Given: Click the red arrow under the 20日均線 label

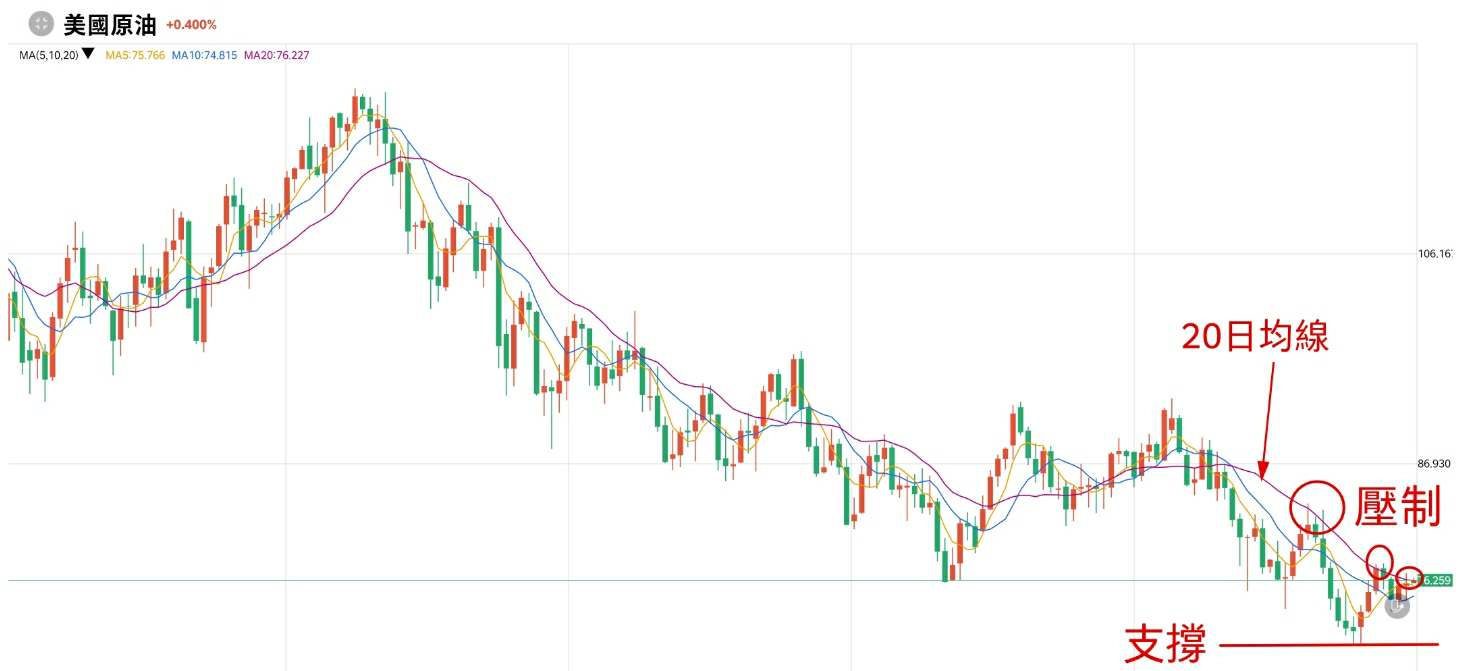Looking at the screenshot, I should coord(1267,420).
